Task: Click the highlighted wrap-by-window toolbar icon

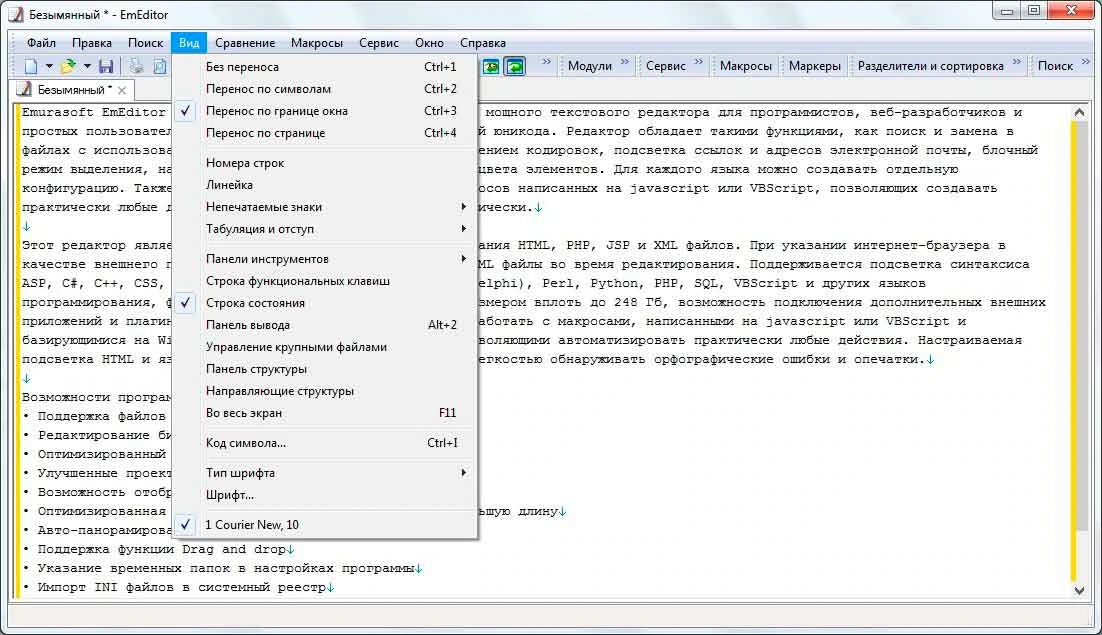Action: (515, 66)
